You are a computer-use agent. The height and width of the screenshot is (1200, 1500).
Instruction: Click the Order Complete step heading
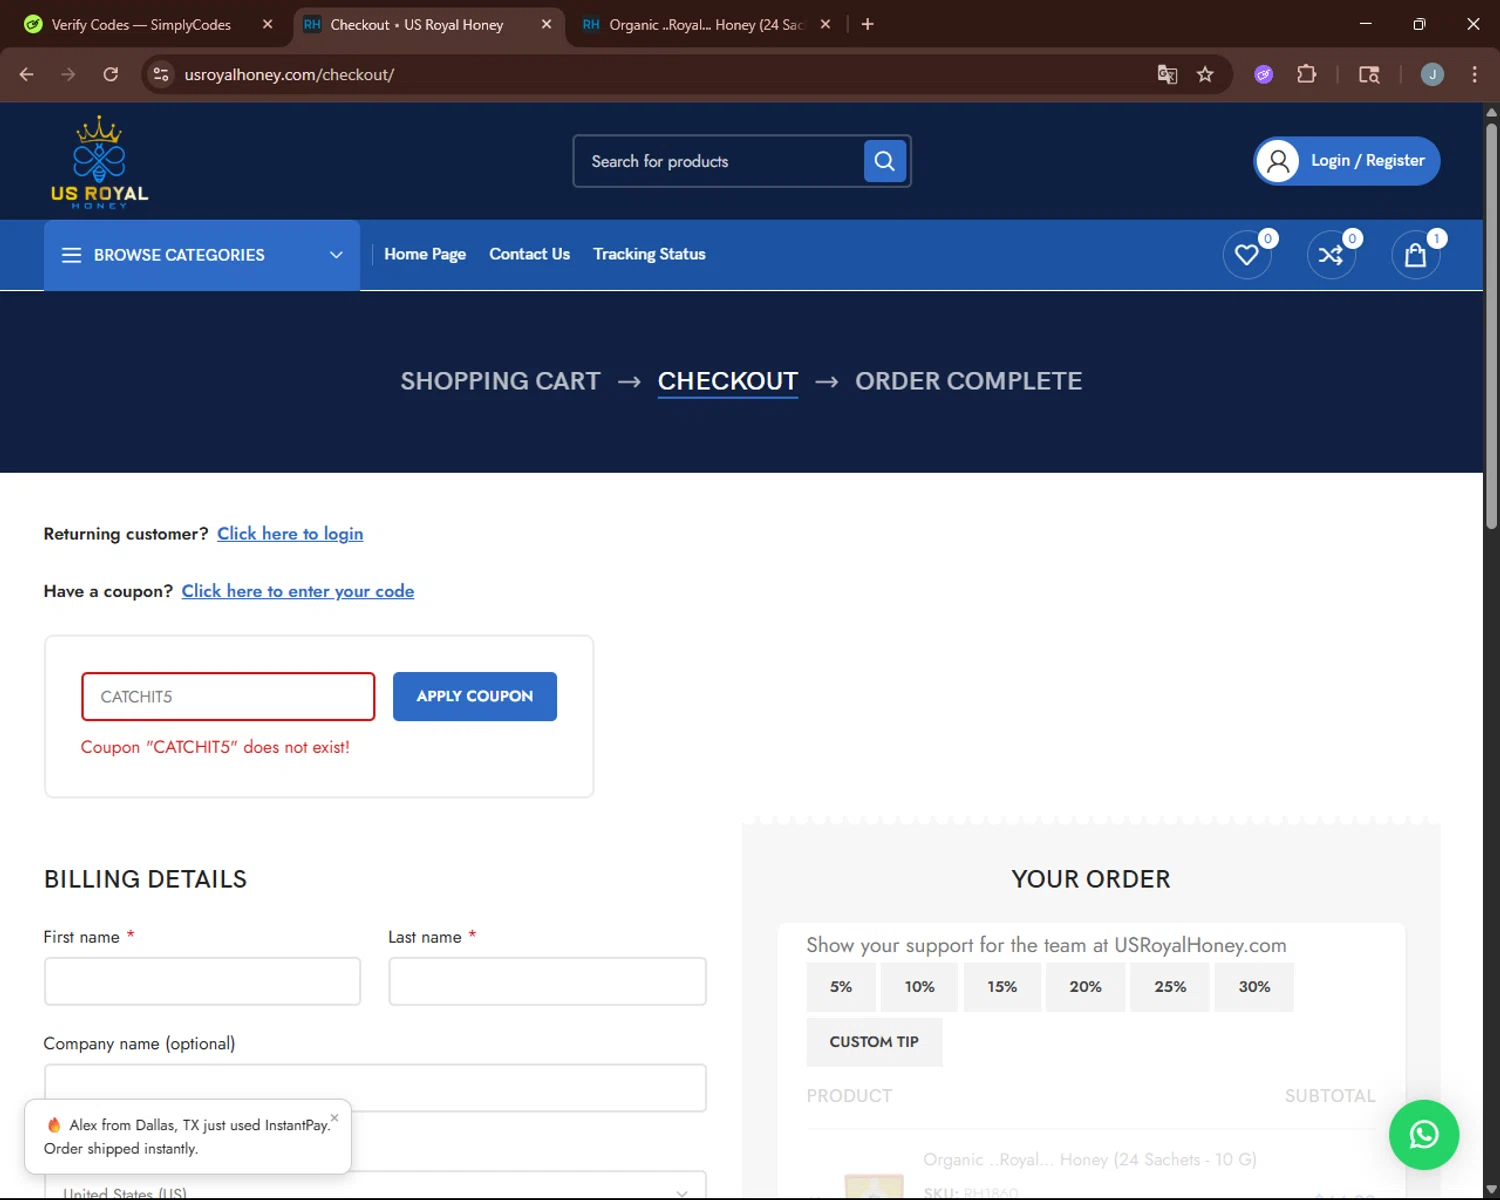pyautogui.click(x=968, y=381)
